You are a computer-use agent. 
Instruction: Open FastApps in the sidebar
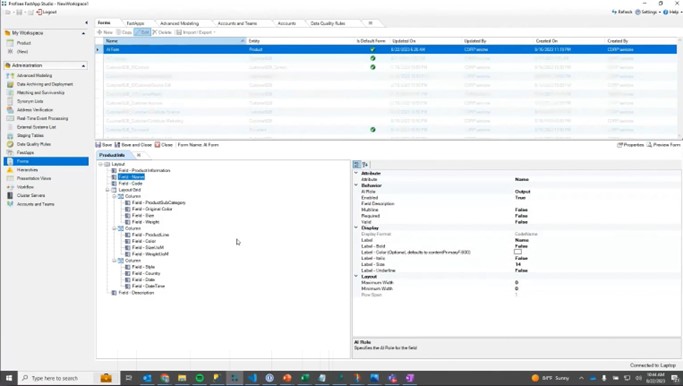pos(25,152)
